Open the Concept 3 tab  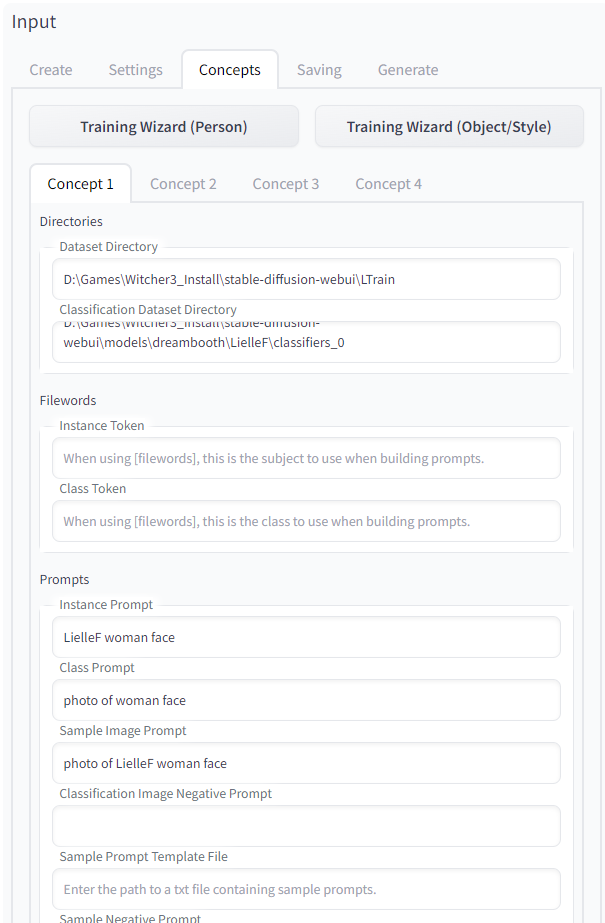(x=286, y=184)
